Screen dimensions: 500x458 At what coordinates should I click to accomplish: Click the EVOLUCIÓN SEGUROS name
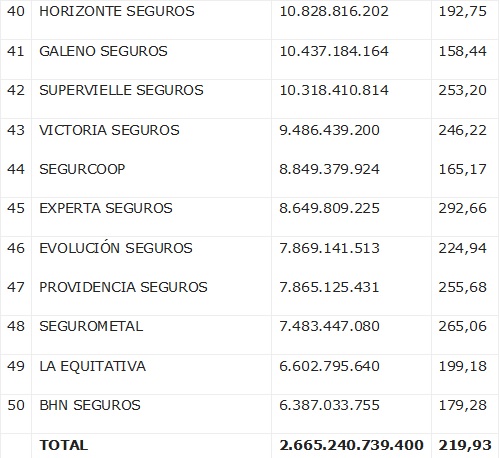[116, 248]
